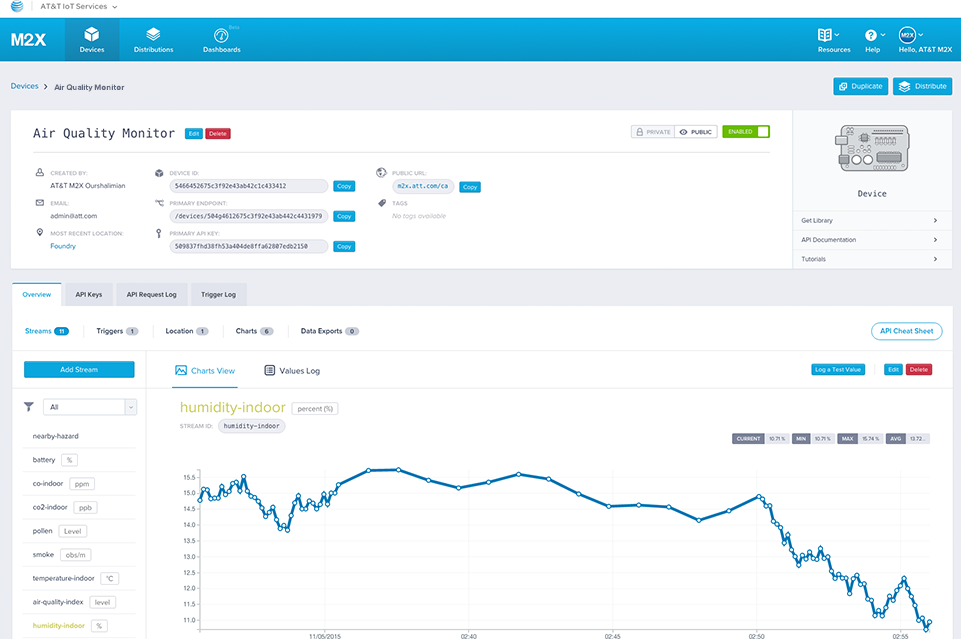The height and width of the screenshot is (639, 961).
Task: Click the location pin icon
Action: tap(40, 233)
